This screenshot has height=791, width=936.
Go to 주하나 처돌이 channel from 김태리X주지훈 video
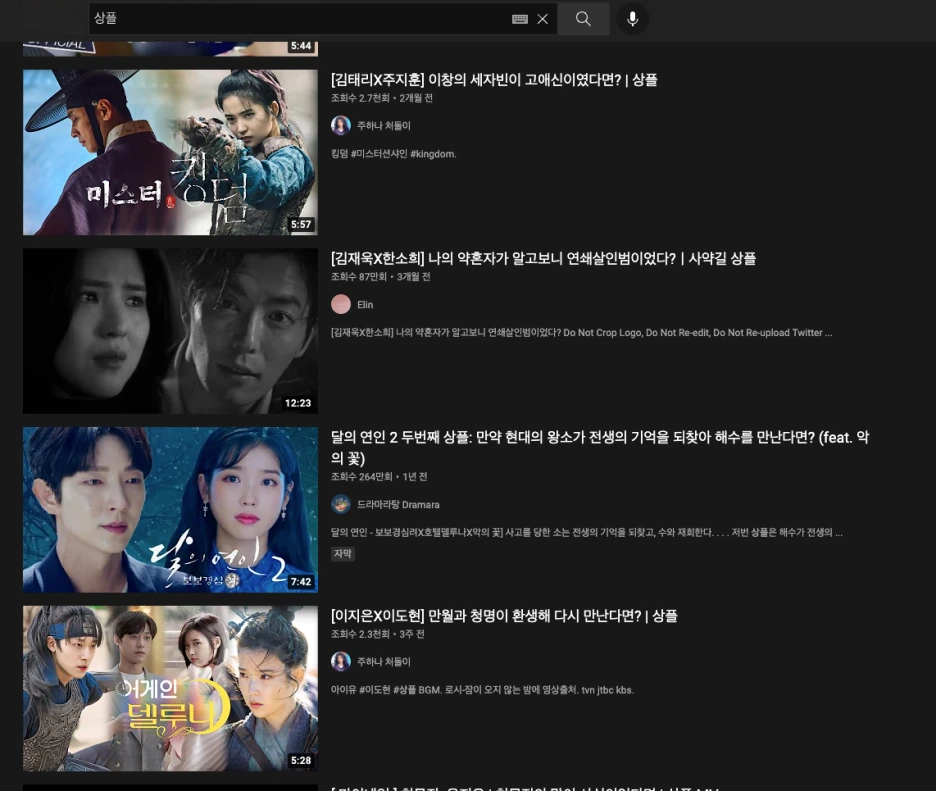point(384,126)
